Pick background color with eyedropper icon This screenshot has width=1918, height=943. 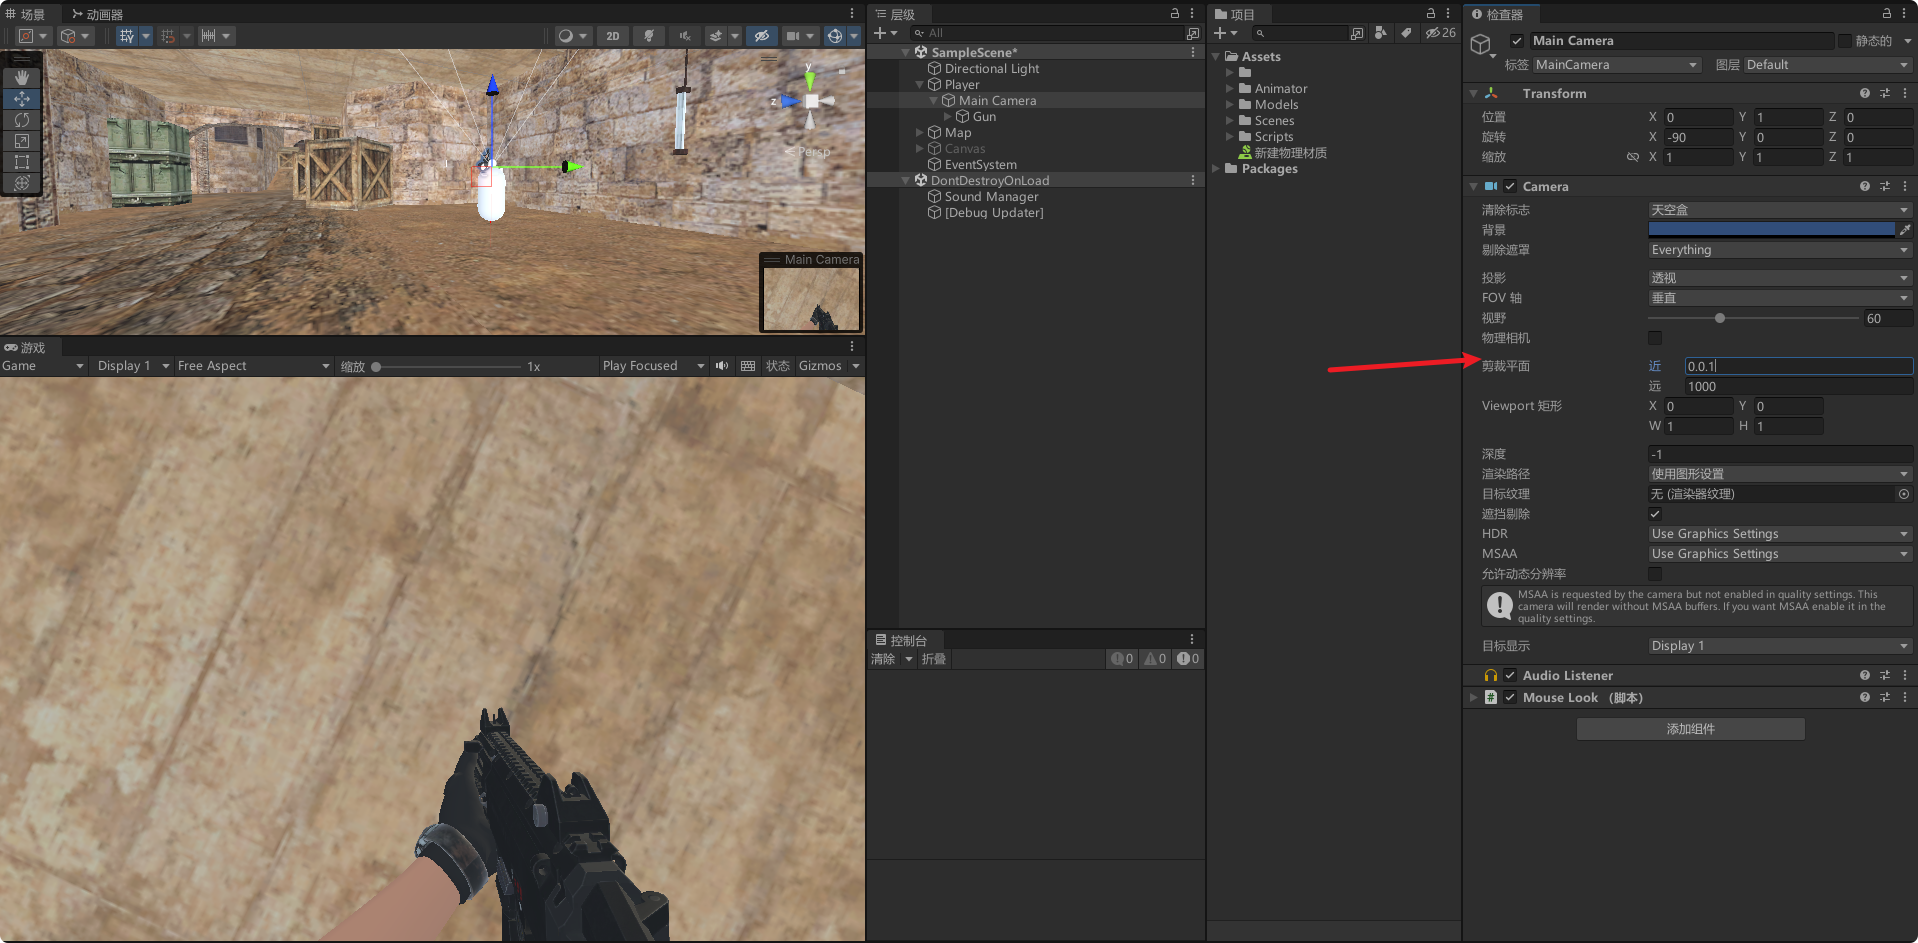1904,230
